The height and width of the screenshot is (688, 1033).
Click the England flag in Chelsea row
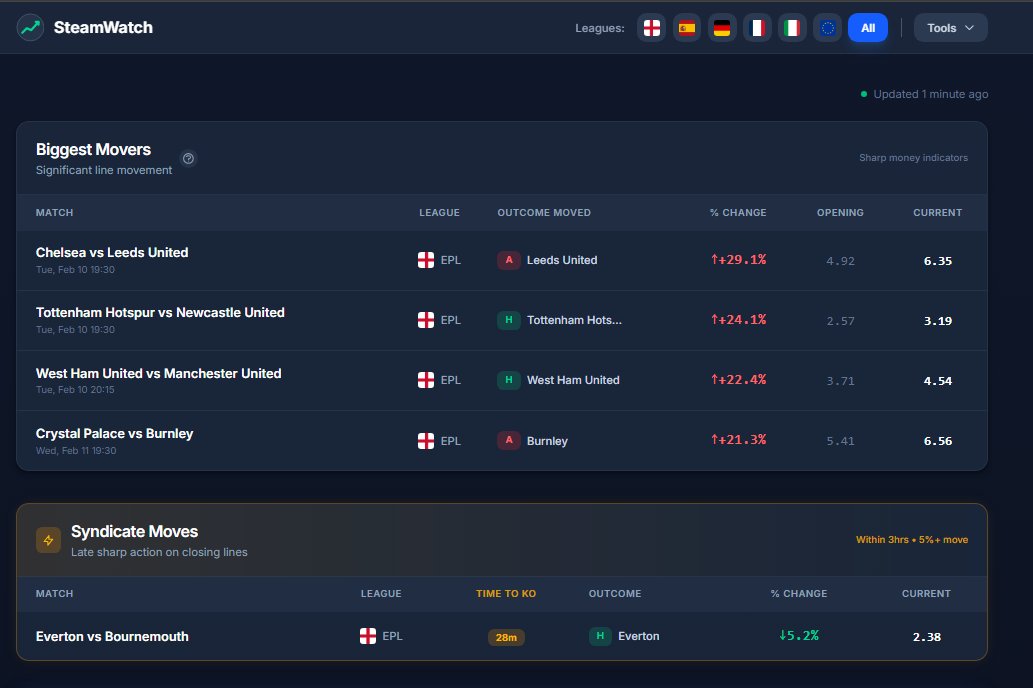click(426, 260)
